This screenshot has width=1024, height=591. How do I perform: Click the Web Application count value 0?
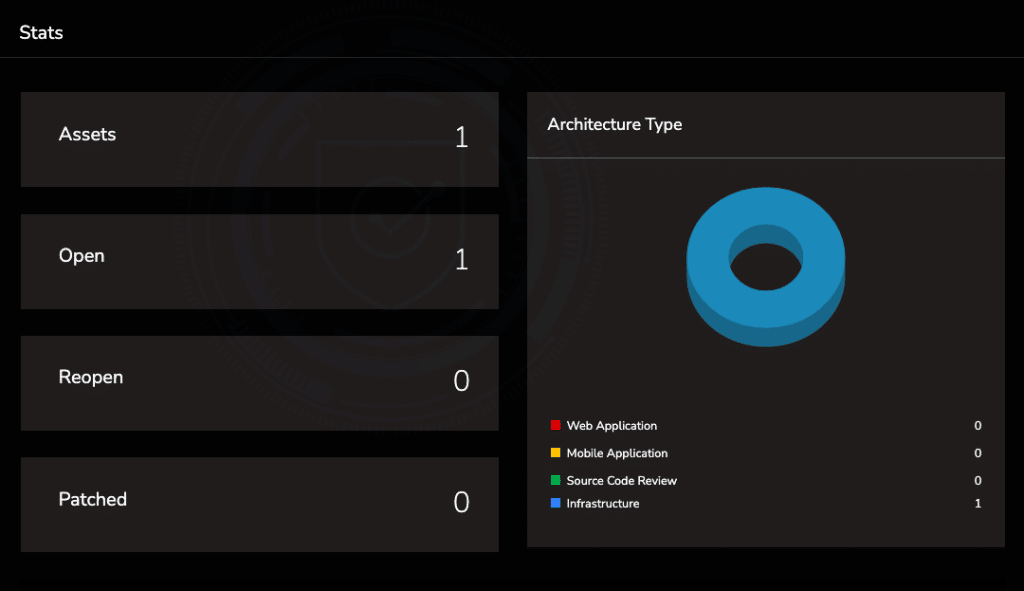pyautogui.click(x=978, y=426)
